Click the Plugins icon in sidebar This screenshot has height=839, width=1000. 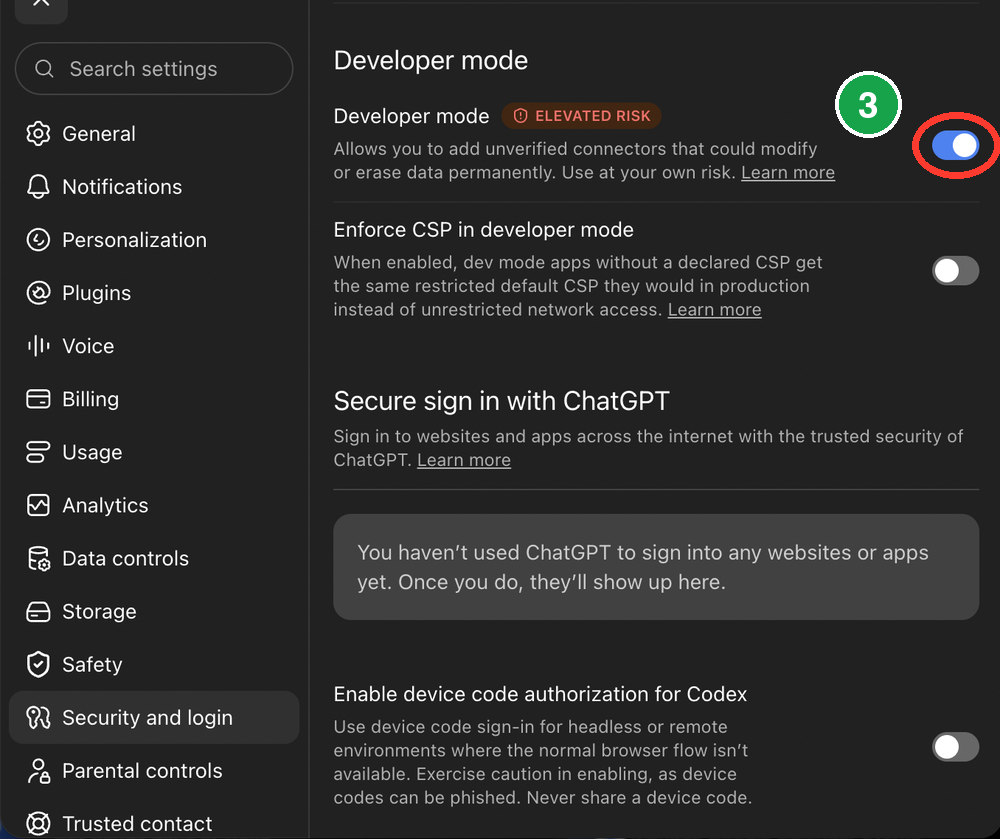tap(38, 293)
